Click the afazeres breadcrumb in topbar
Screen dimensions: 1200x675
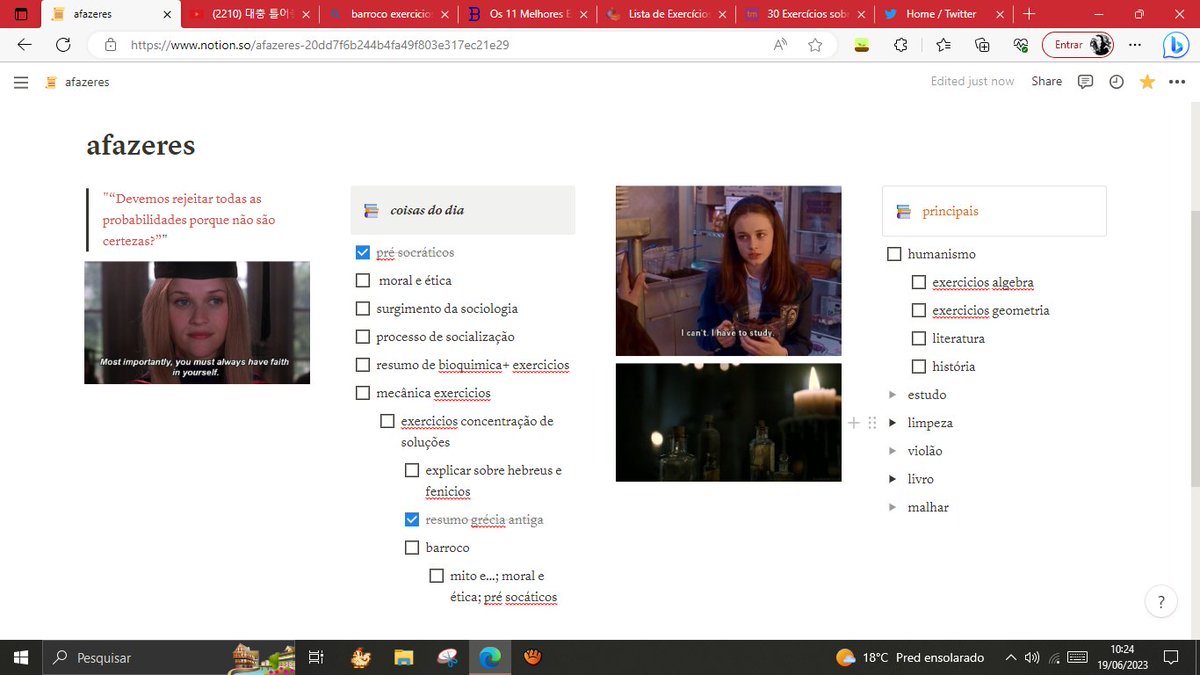pyautogui.click(x=77, y=82)
